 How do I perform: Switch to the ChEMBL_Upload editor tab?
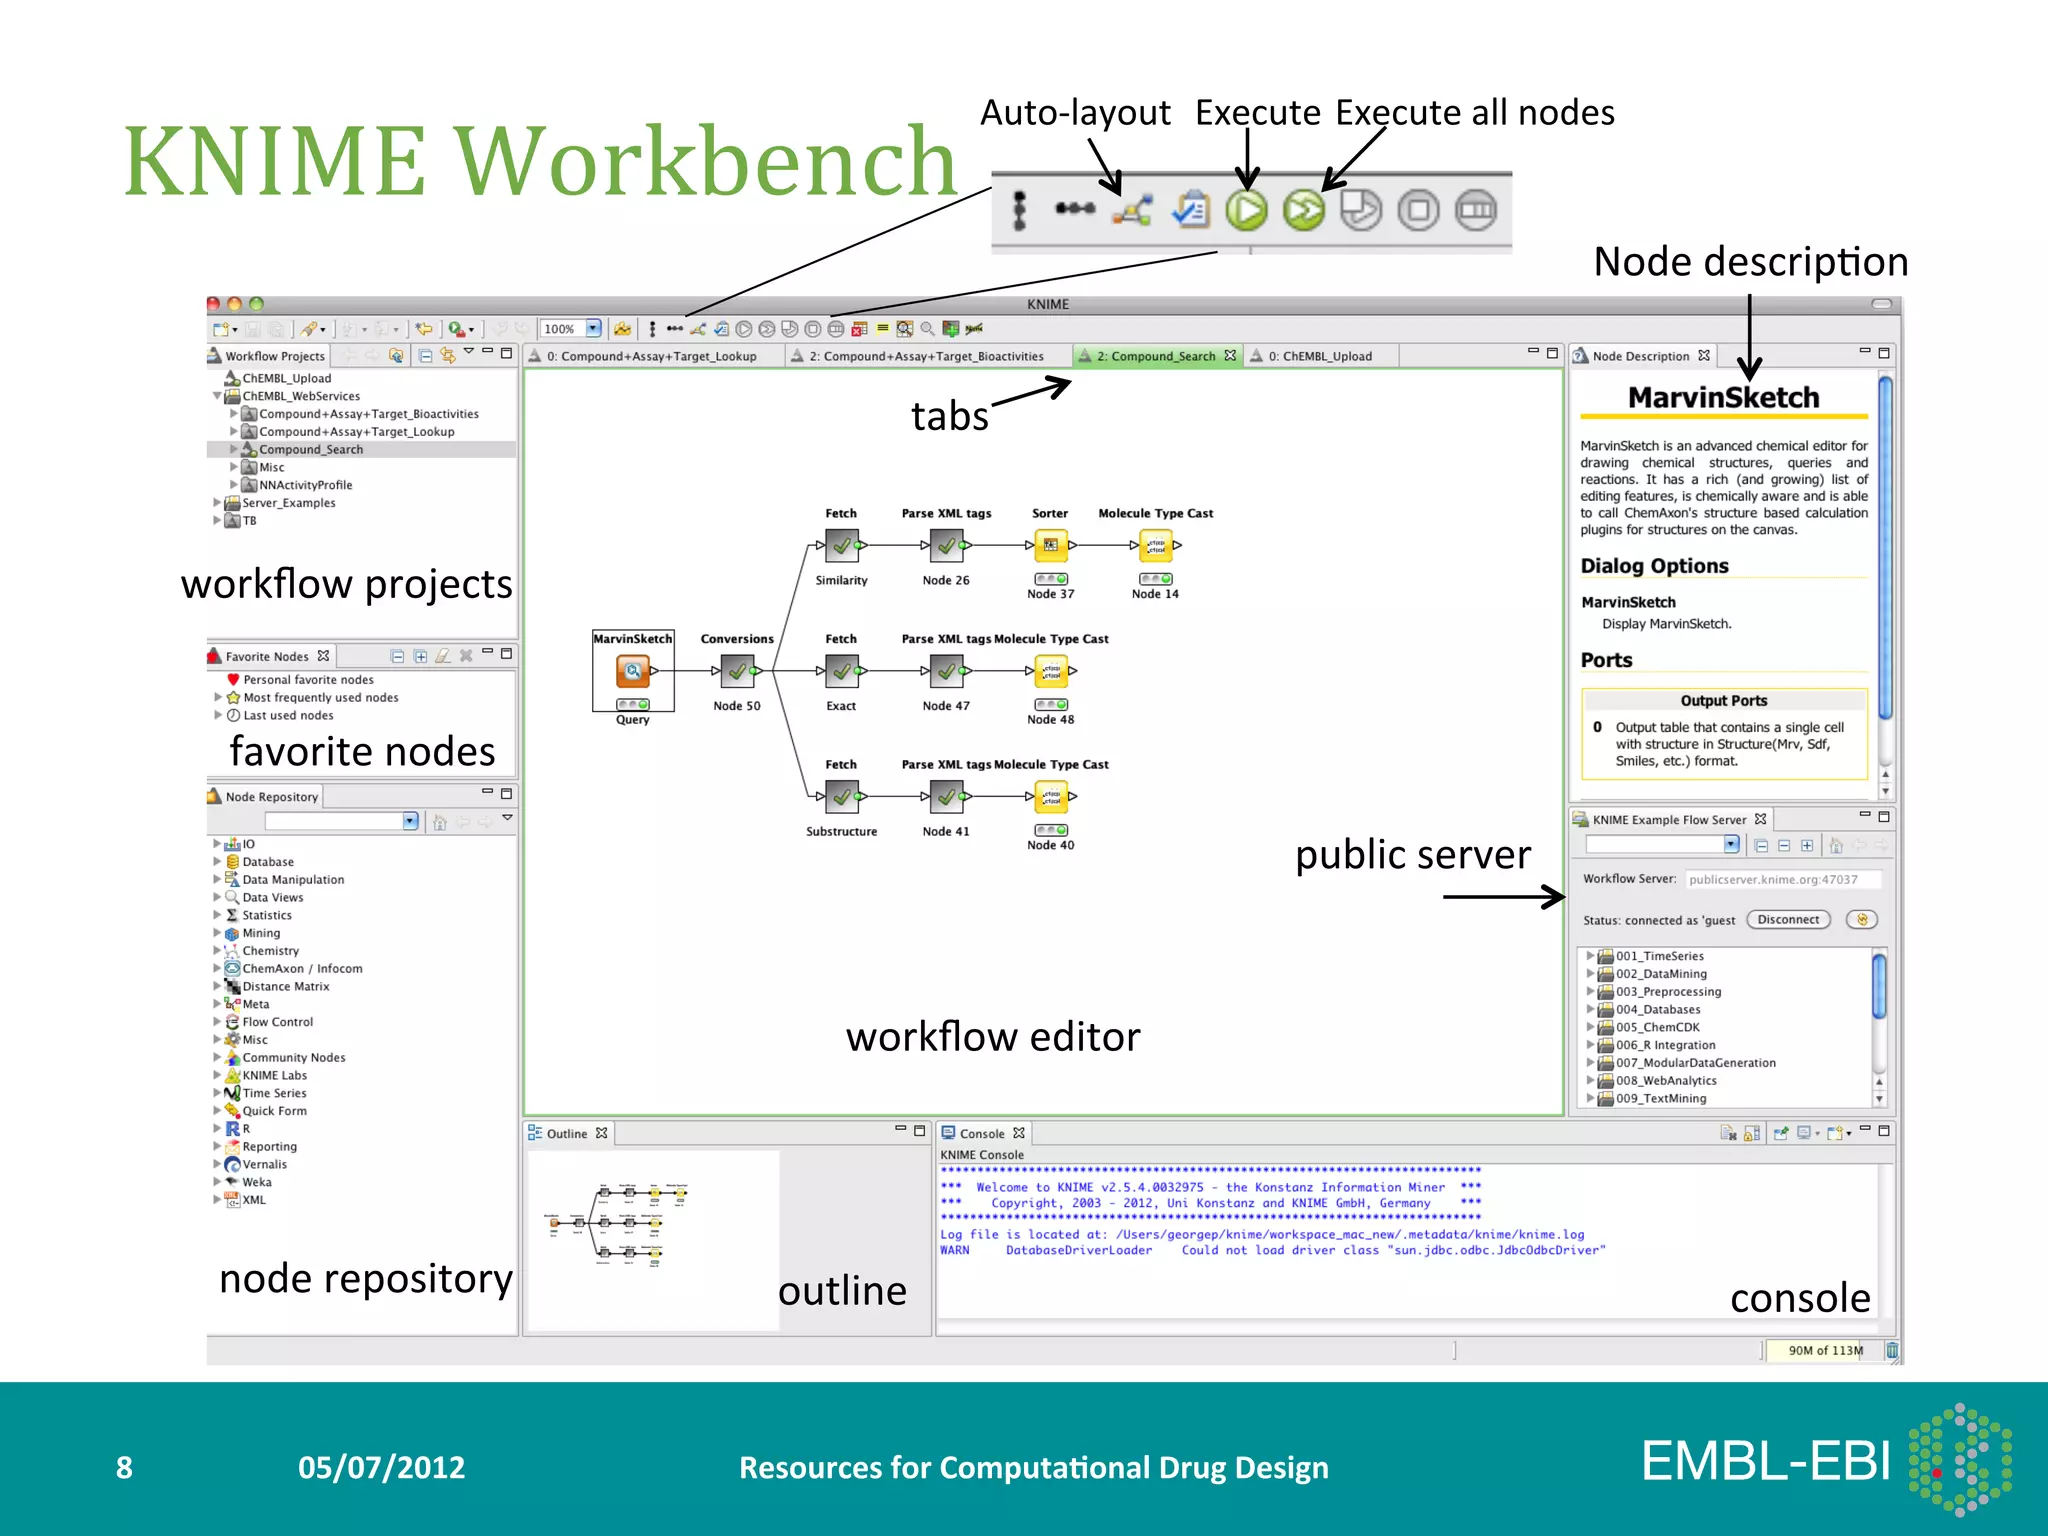pos(1319,356)
